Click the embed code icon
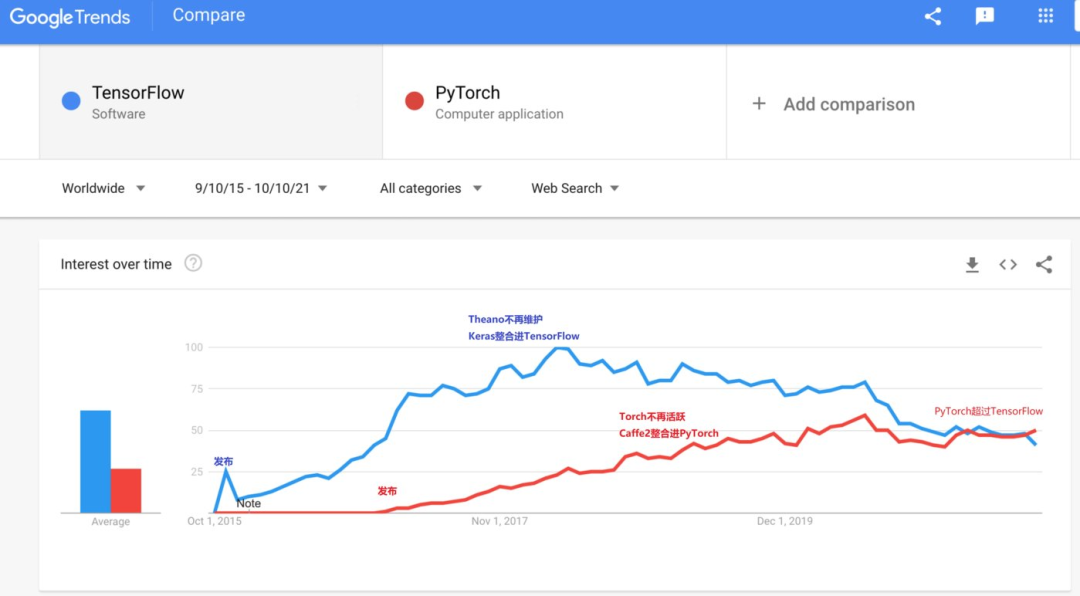 pos(1008,264)
